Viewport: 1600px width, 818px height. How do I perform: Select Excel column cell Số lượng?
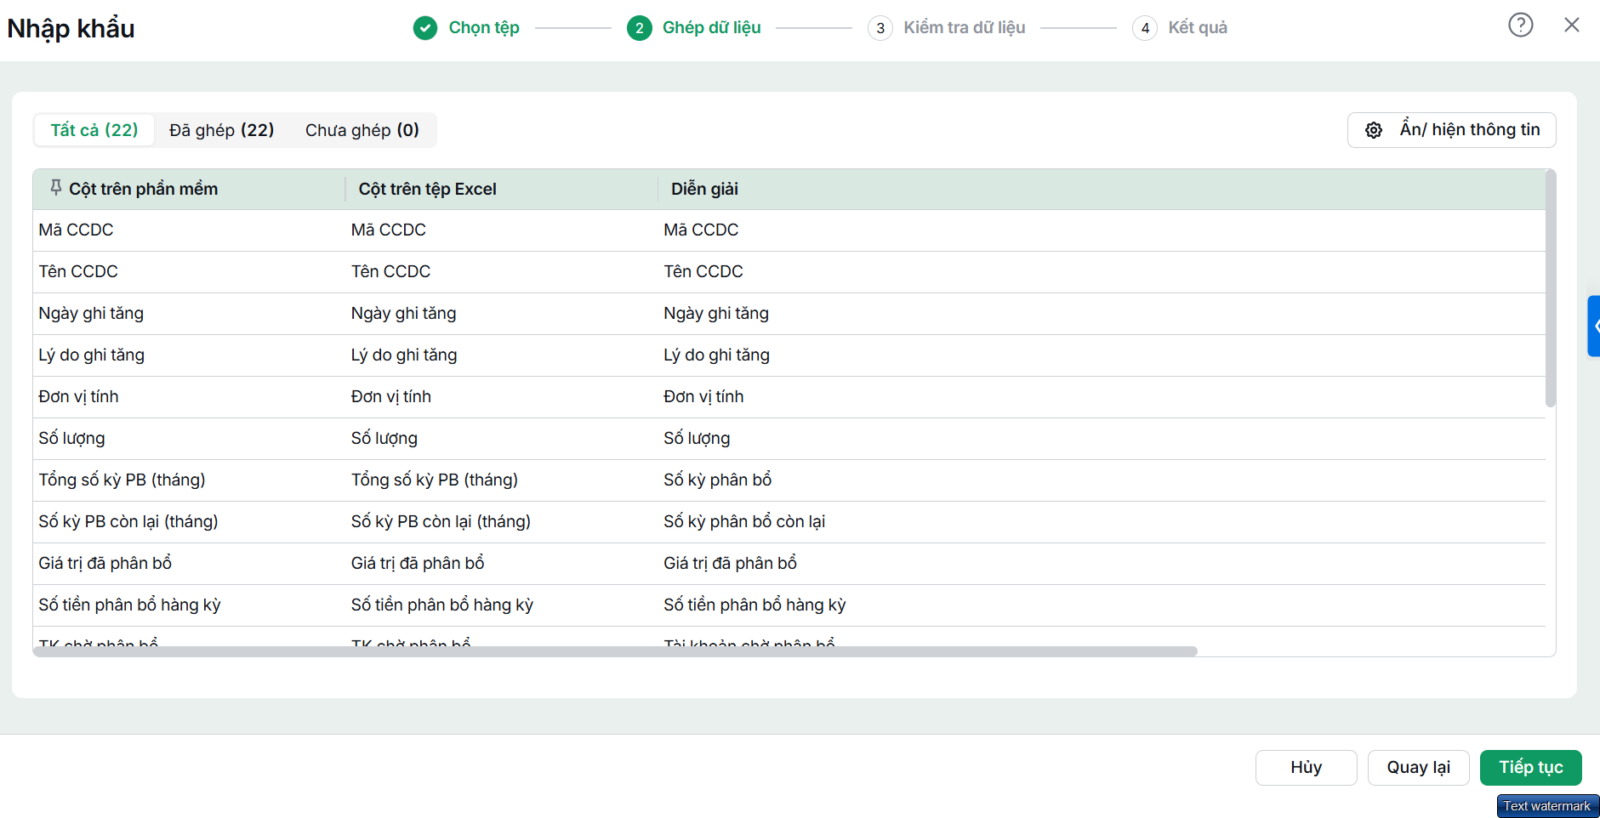[x=384, y=438]
